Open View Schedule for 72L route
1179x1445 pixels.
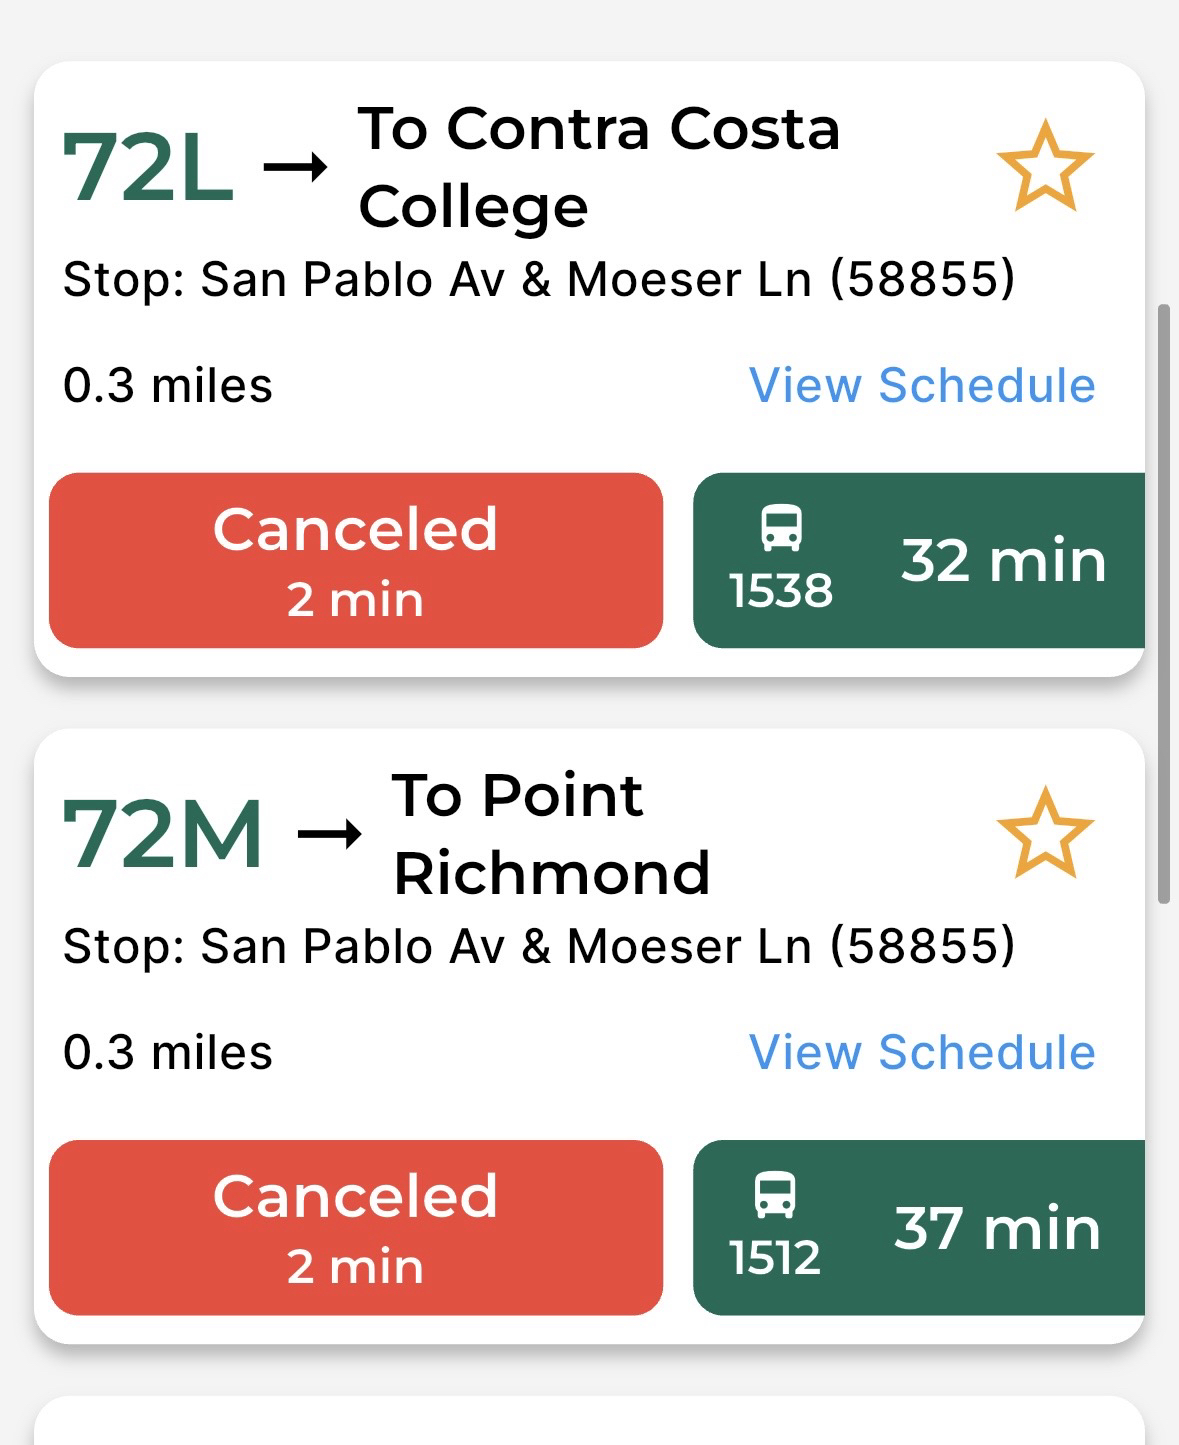click(x=922, y=386)
